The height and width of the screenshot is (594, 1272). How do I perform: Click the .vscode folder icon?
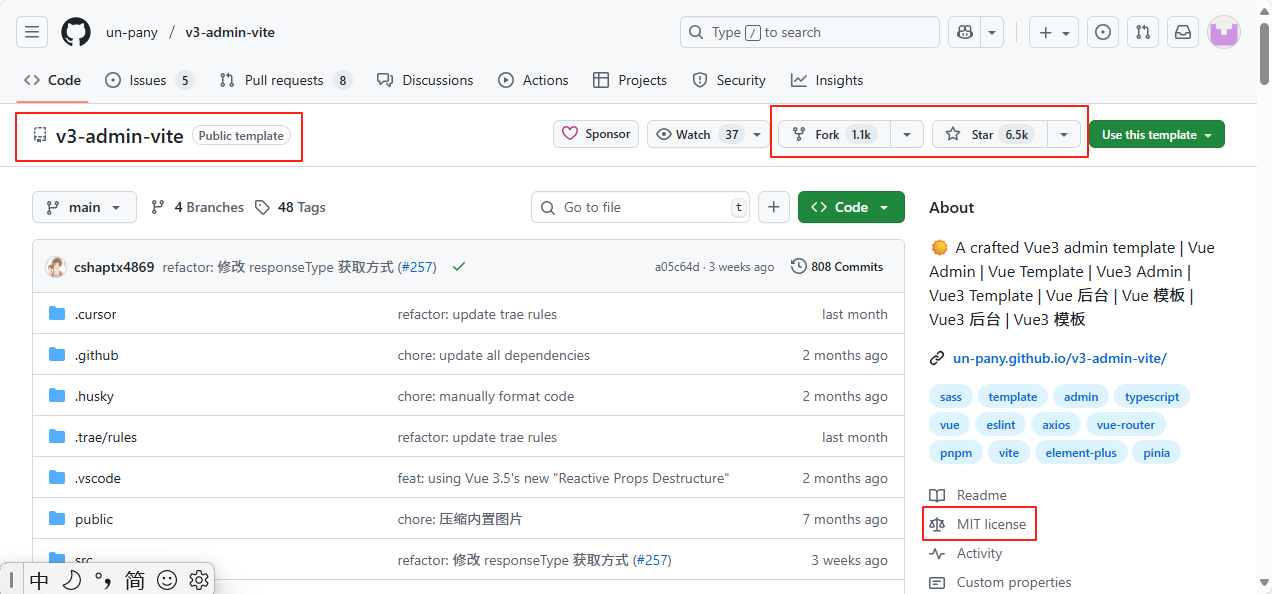click(x=57, y=478)
